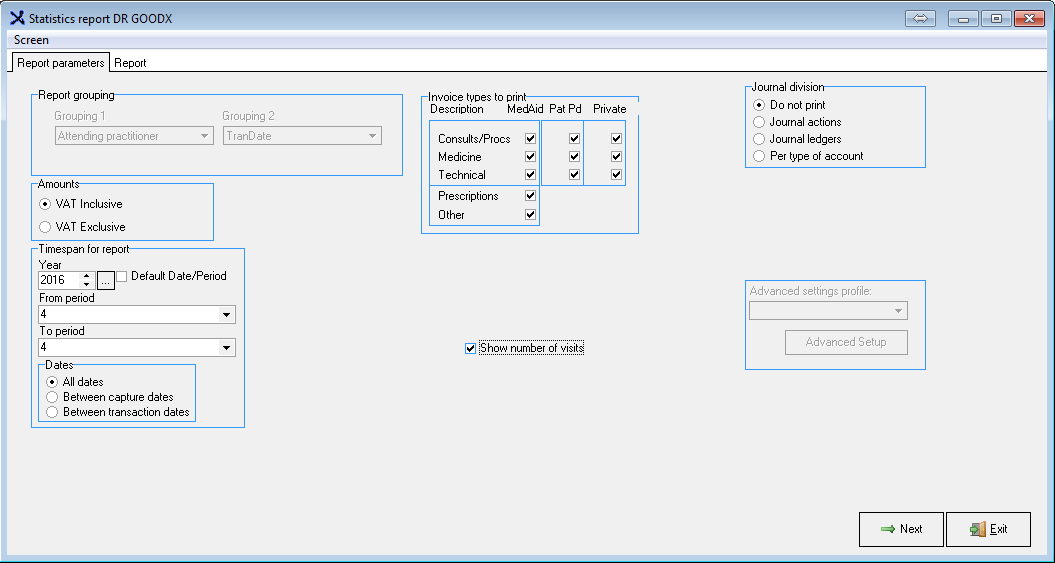Select VAT Exclusive radio option
This screenshot has height=563, width=1055.
pyautogui.click(x=45, y=227)
